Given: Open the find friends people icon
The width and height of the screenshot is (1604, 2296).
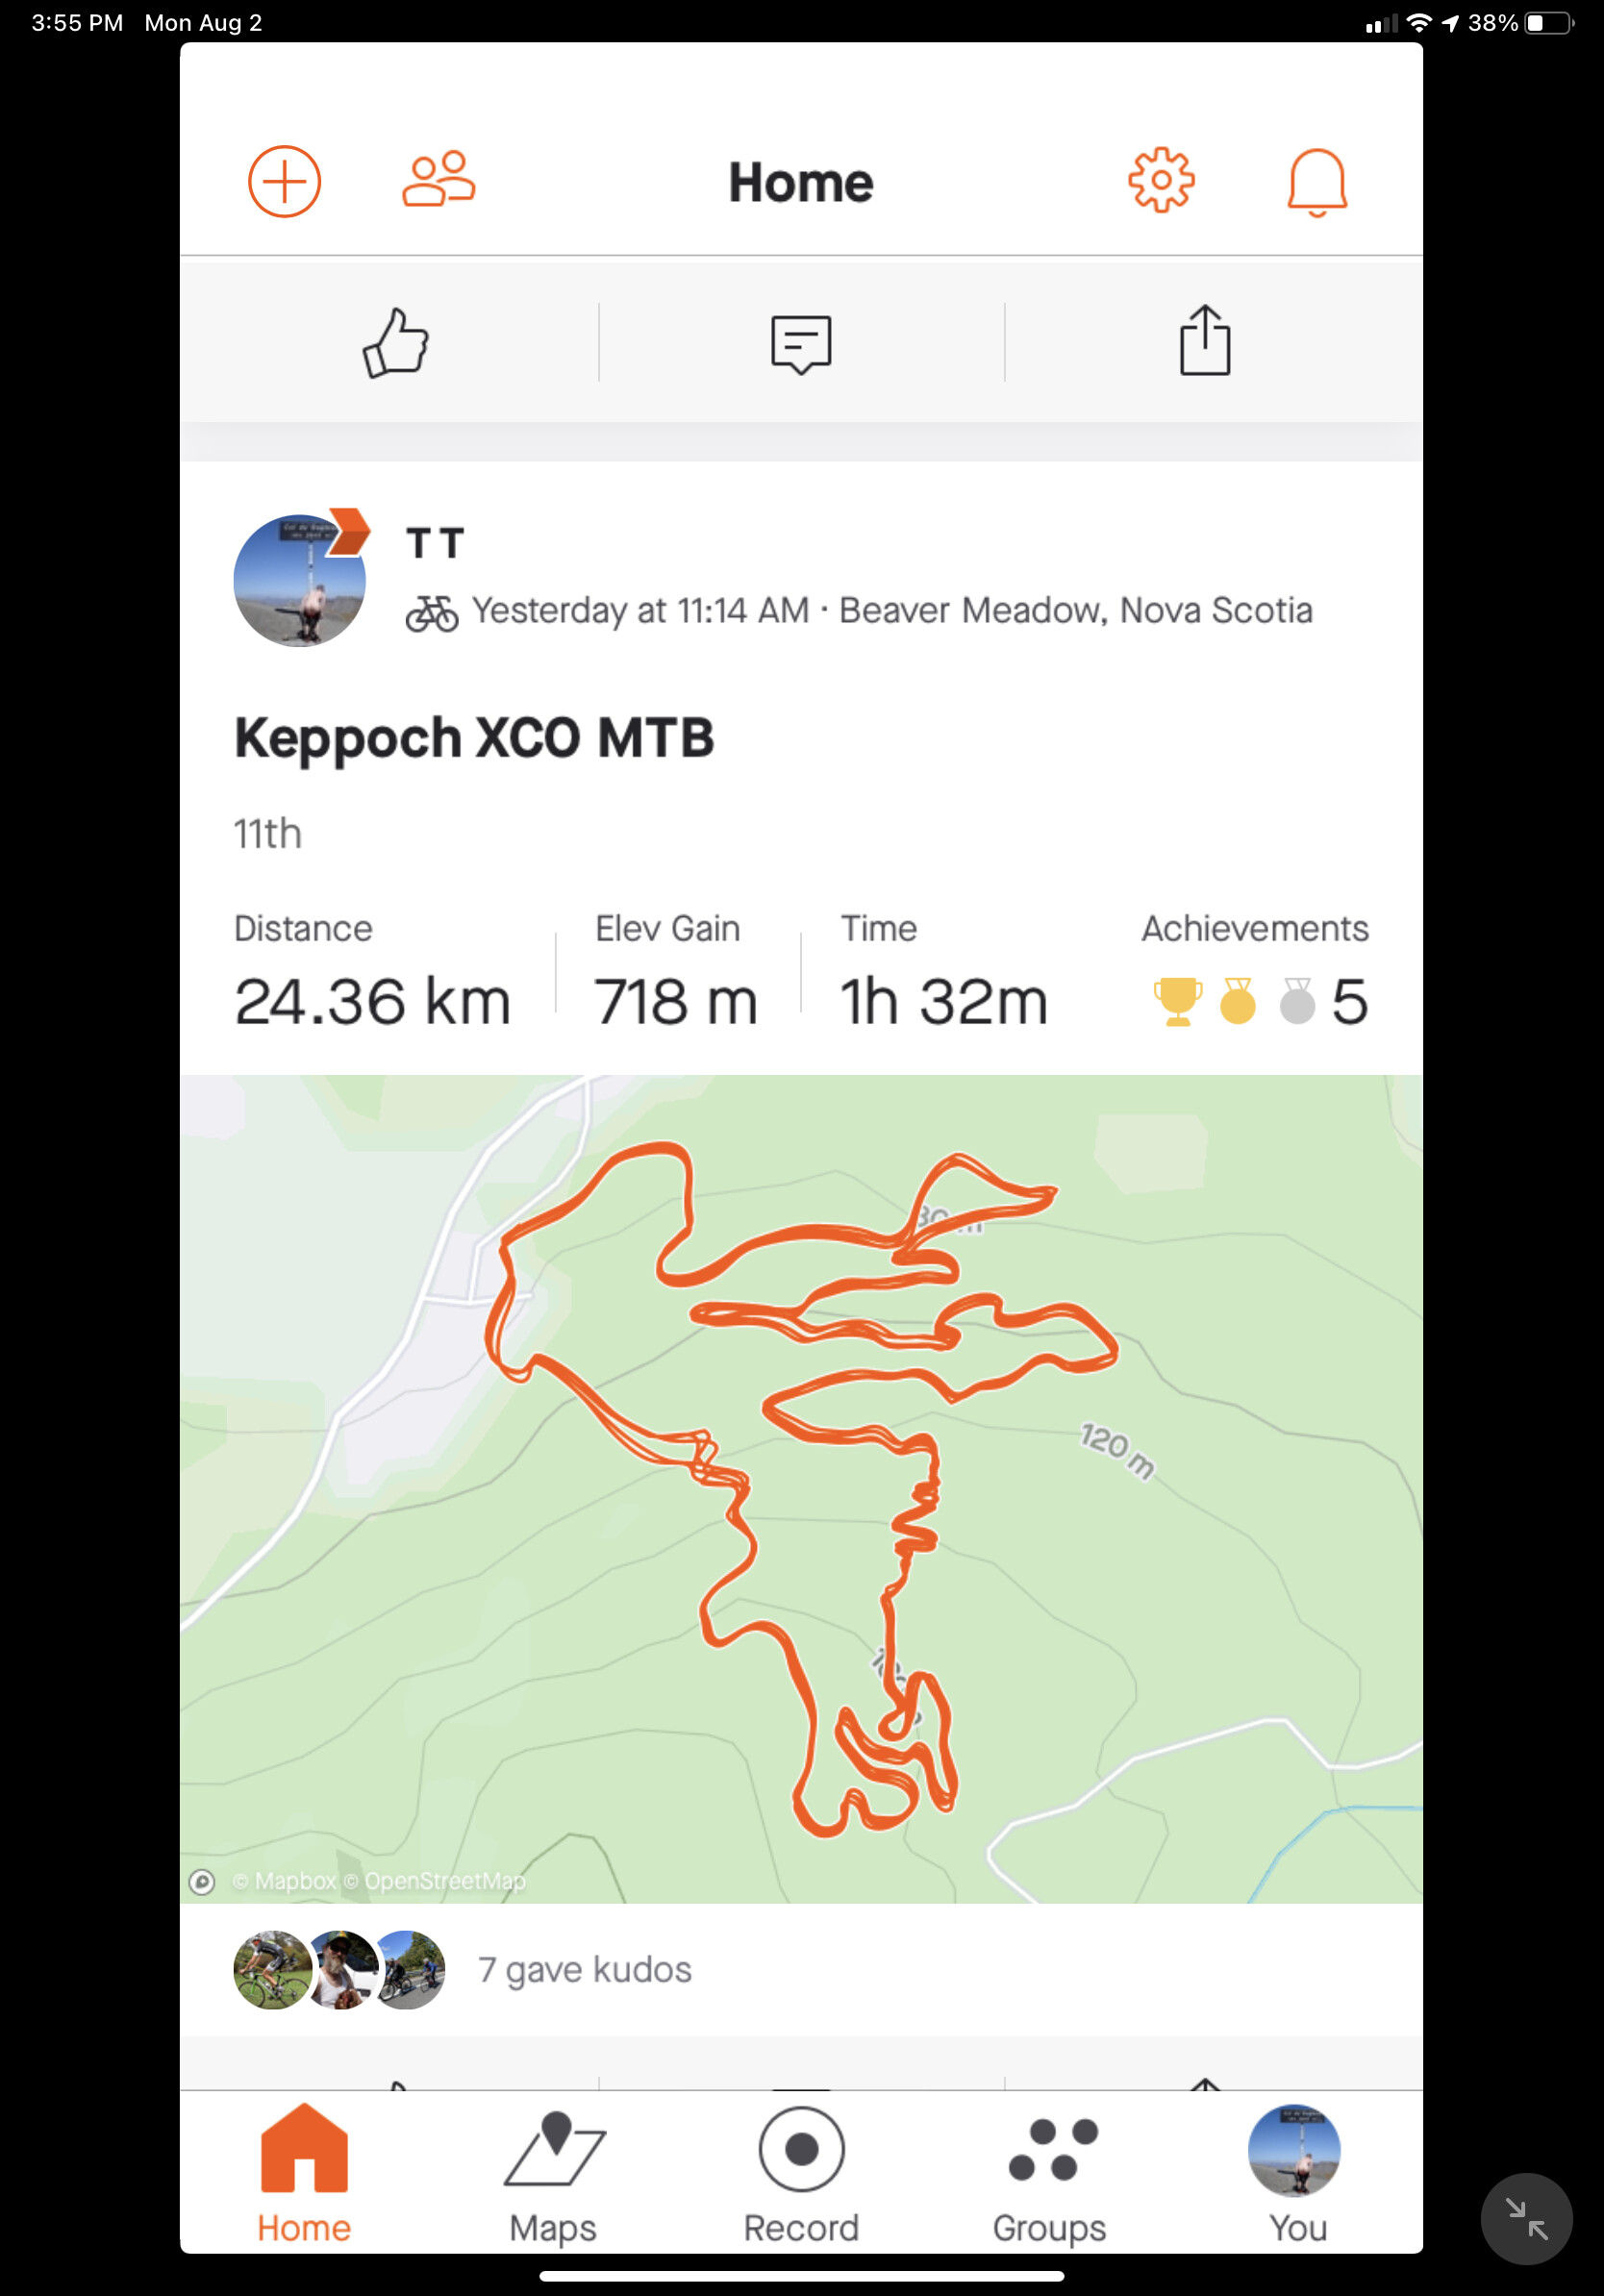Looking at the screenshot, I should 439,180.
